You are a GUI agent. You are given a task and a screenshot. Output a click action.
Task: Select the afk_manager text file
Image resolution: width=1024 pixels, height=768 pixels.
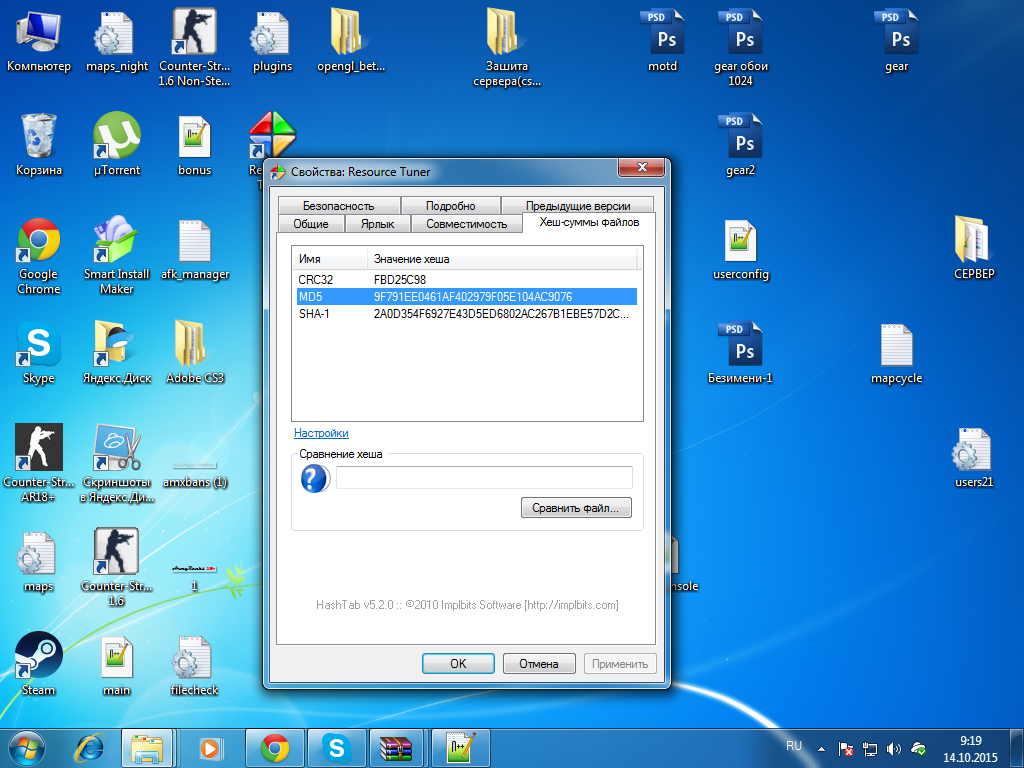195,249
